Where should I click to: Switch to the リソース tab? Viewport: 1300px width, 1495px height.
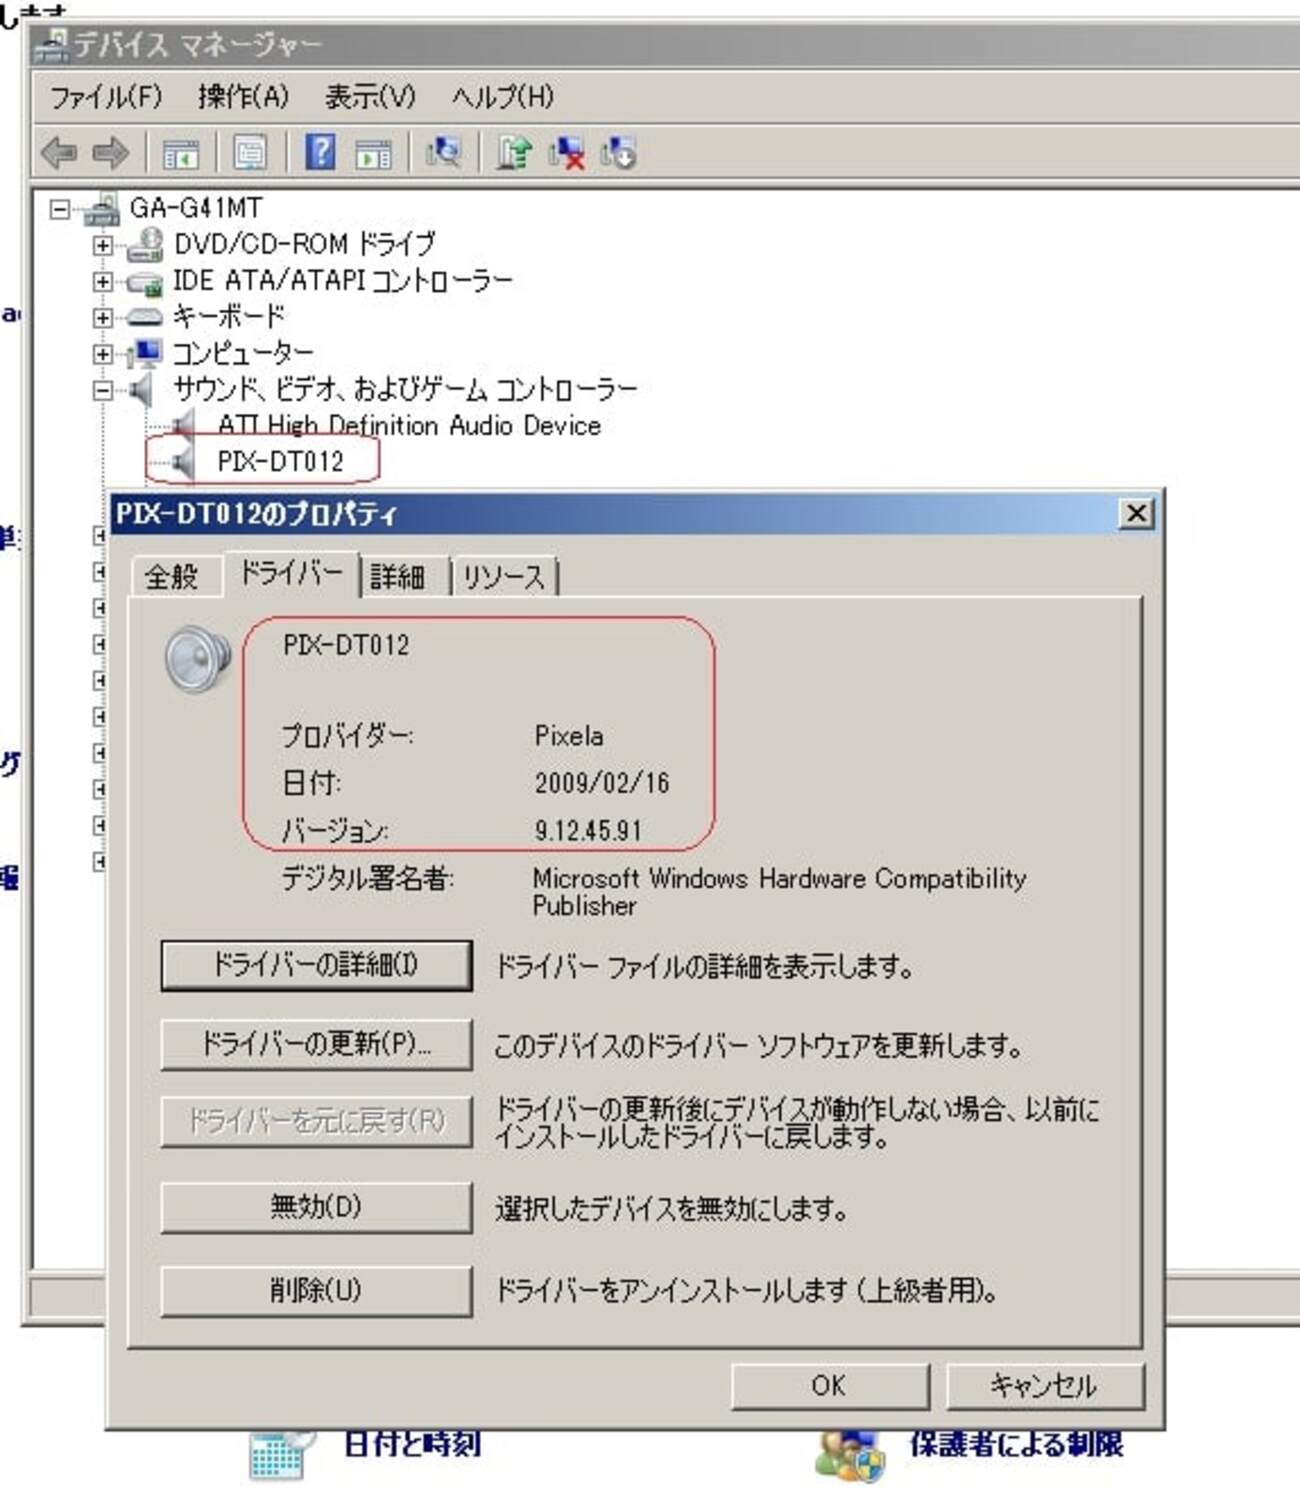(504, 576)
